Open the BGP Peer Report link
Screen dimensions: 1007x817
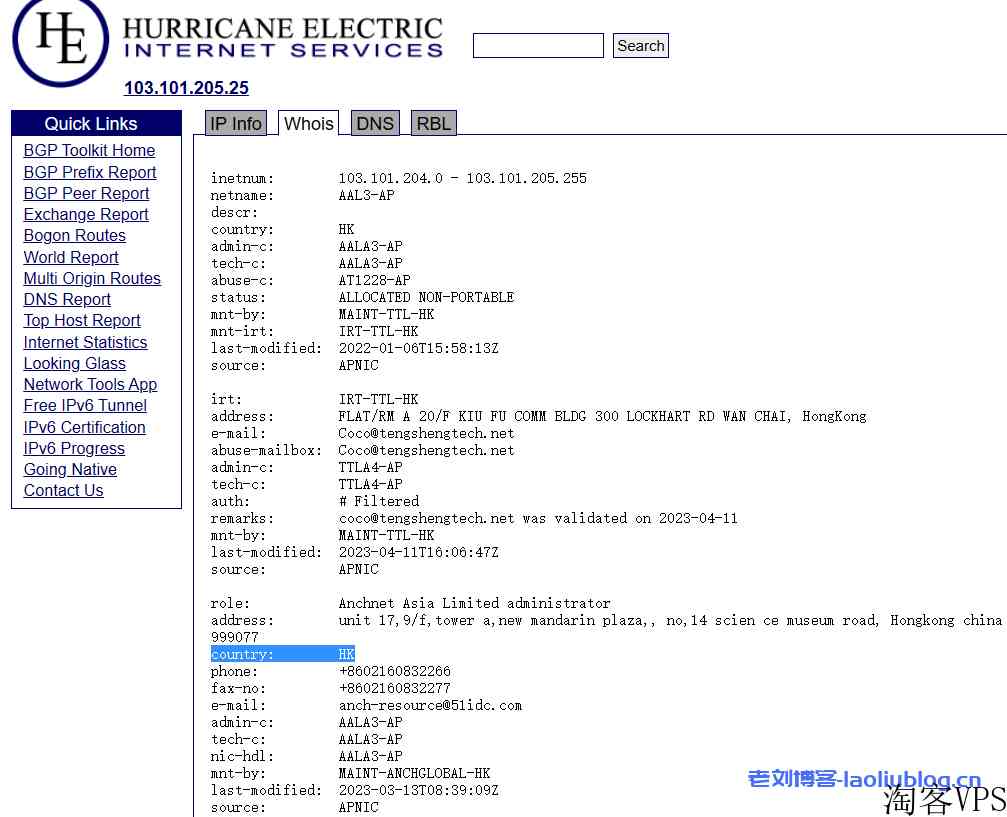[x=86, y=193]
